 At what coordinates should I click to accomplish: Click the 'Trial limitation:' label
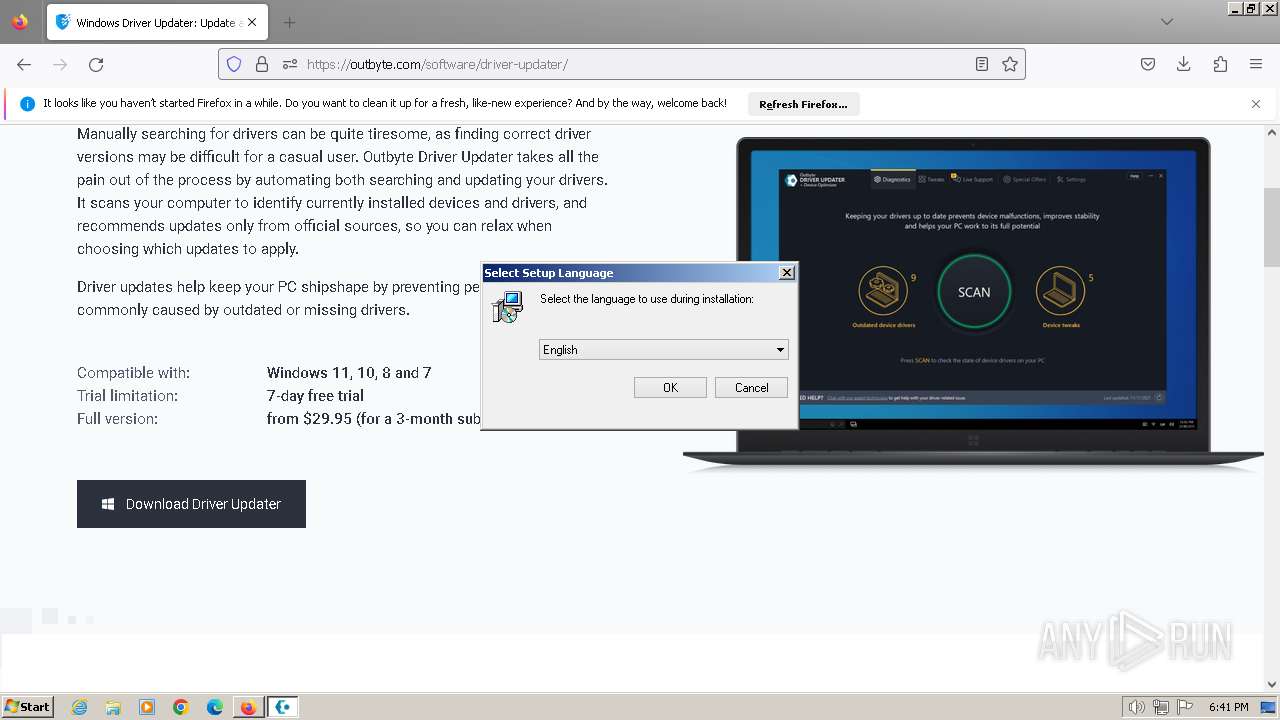click(x=127, y=396)
